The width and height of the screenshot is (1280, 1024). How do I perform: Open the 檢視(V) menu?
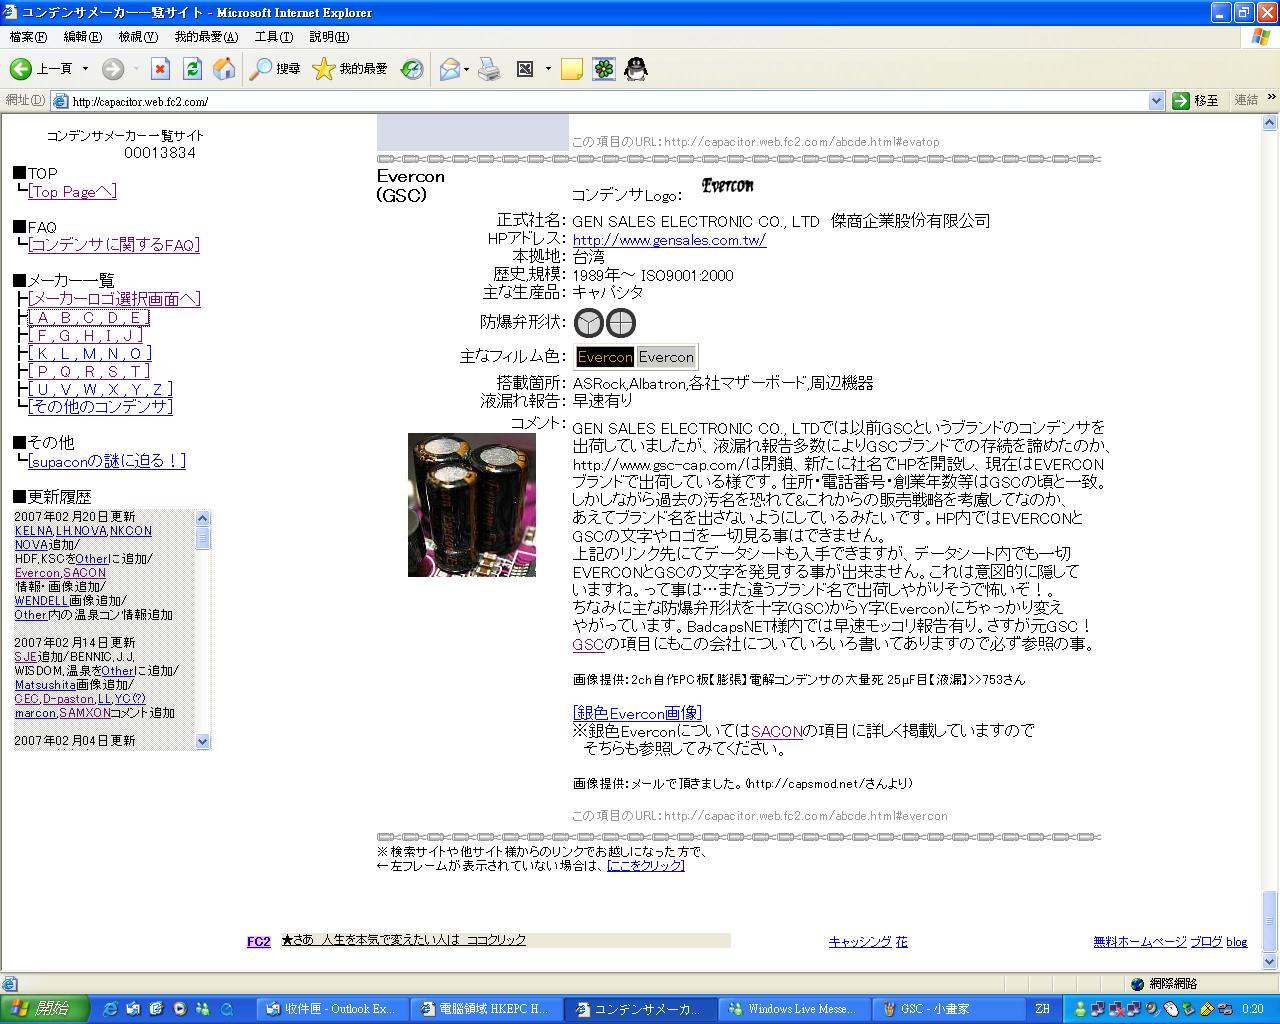[138, 37]
